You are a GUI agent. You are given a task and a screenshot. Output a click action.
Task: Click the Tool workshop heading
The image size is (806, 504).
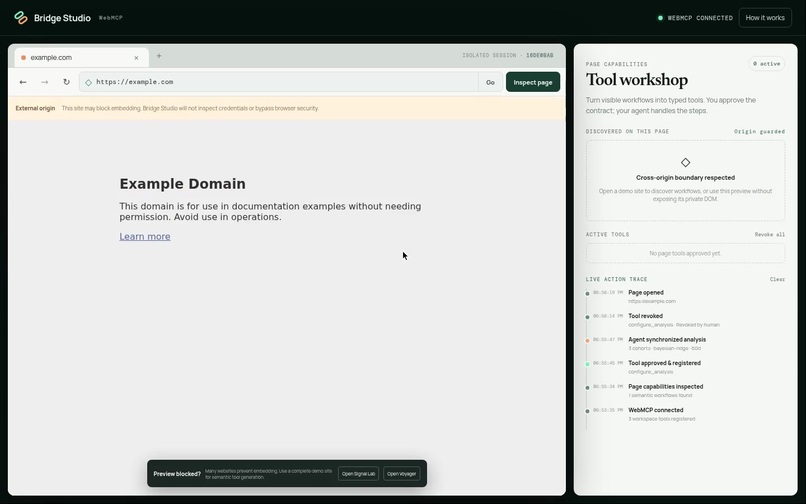tap(636, 80)
